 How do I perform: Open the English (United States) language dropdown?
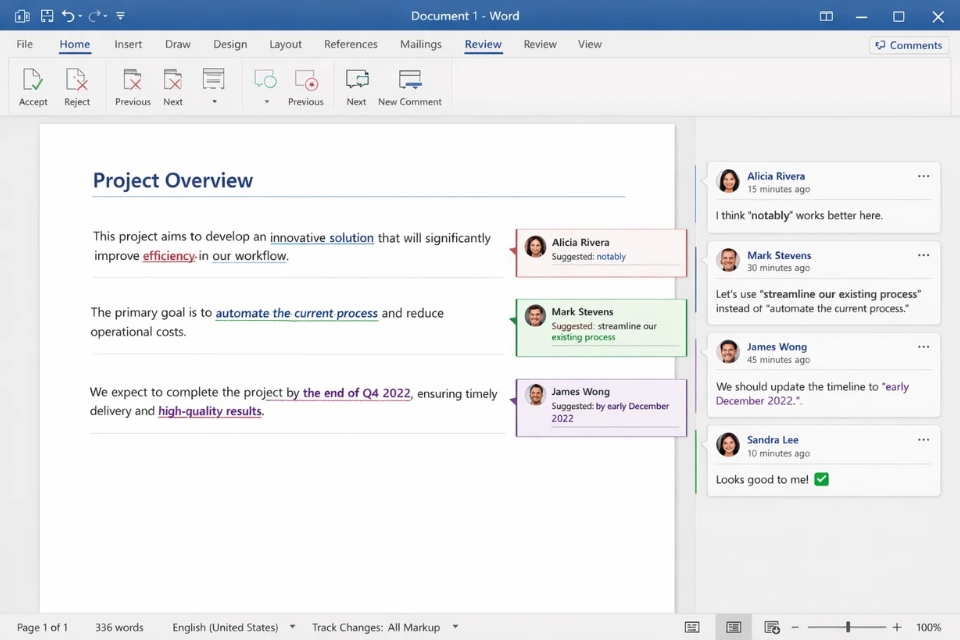[291, 627]
